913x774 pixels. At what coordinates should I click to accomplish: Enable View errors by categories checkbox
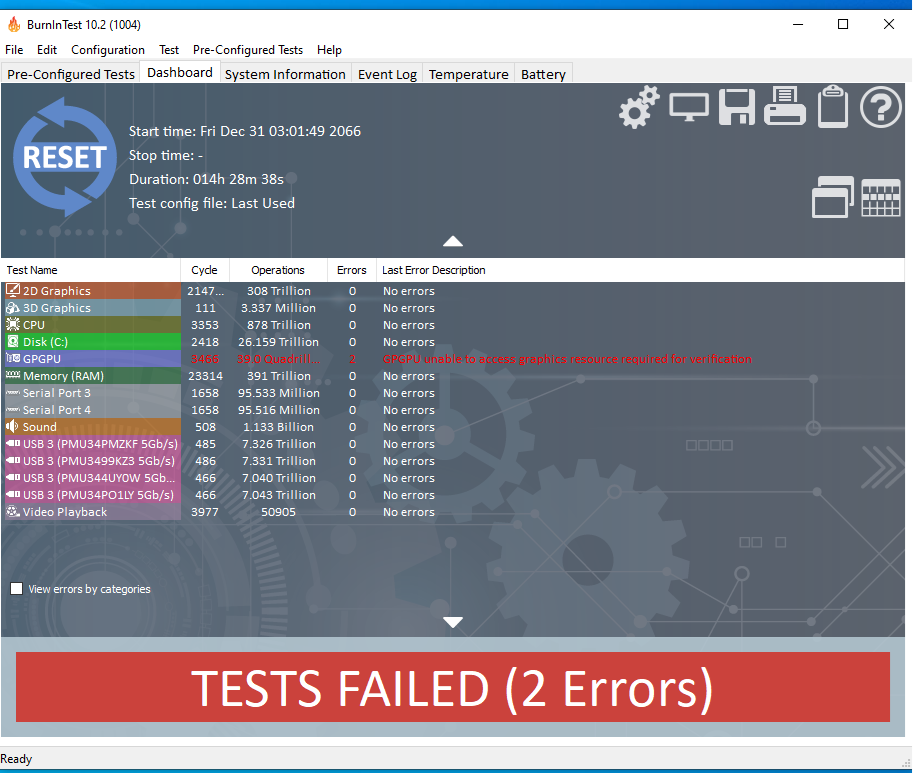[17, 589]
